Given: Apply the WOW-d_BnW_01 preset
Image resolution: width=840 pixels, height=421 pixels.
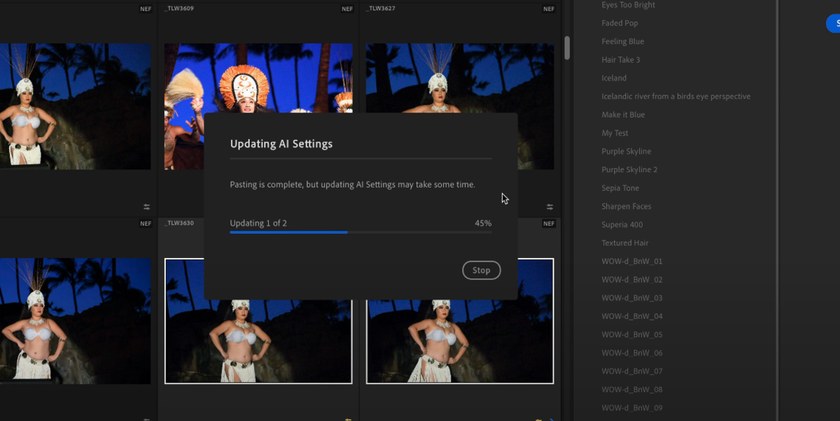Looking at the screenshot, I should point(632,261).
